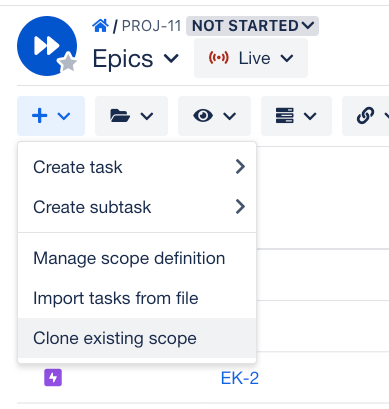The image size is (389, 409).
Task: Click the red Live broadcast icon
Action: (219, 58)
